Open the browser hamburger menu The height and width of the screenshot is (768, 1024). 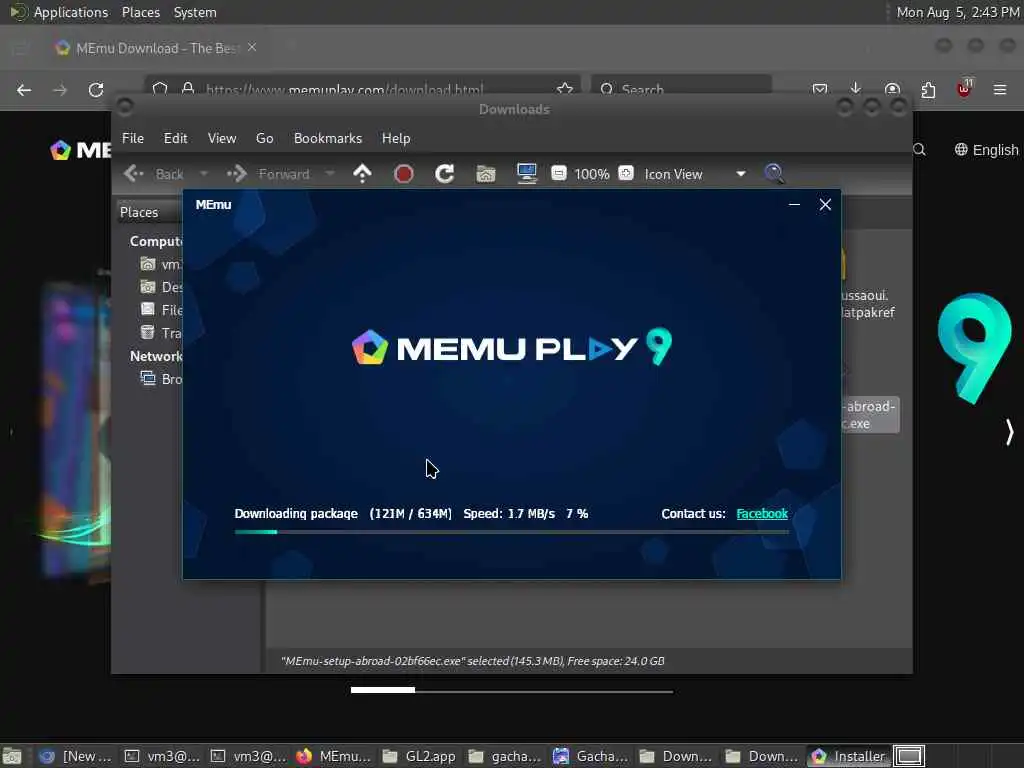(x=1000, y=89)
